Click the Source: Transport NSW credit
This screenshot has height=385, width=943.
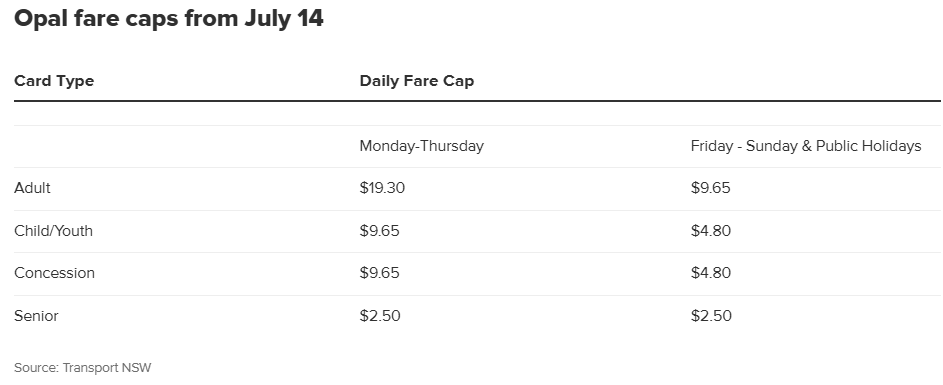83,368
